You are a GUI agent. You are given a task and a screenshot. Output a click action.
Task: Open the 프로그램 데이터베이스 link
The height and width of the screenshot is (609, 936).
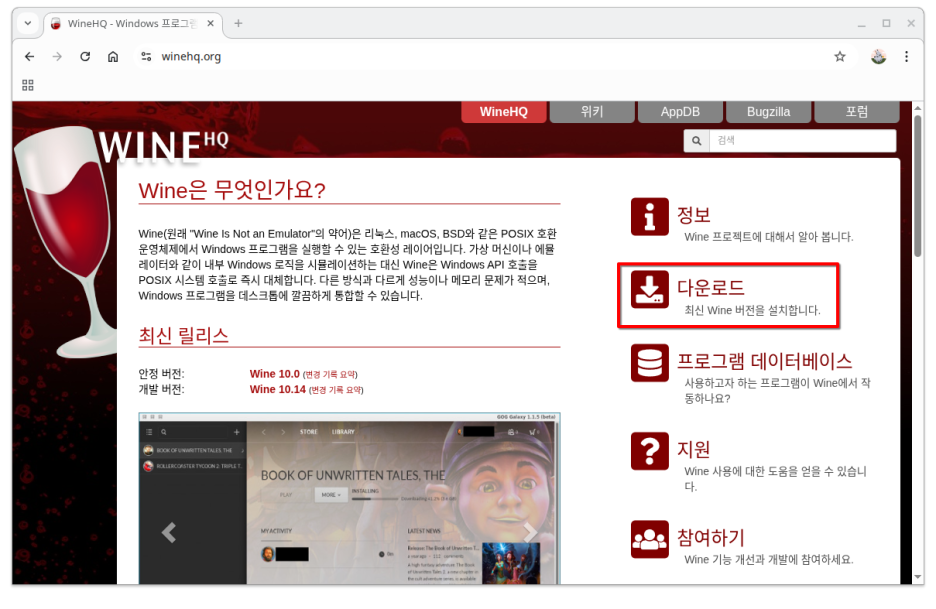[765, 361]
